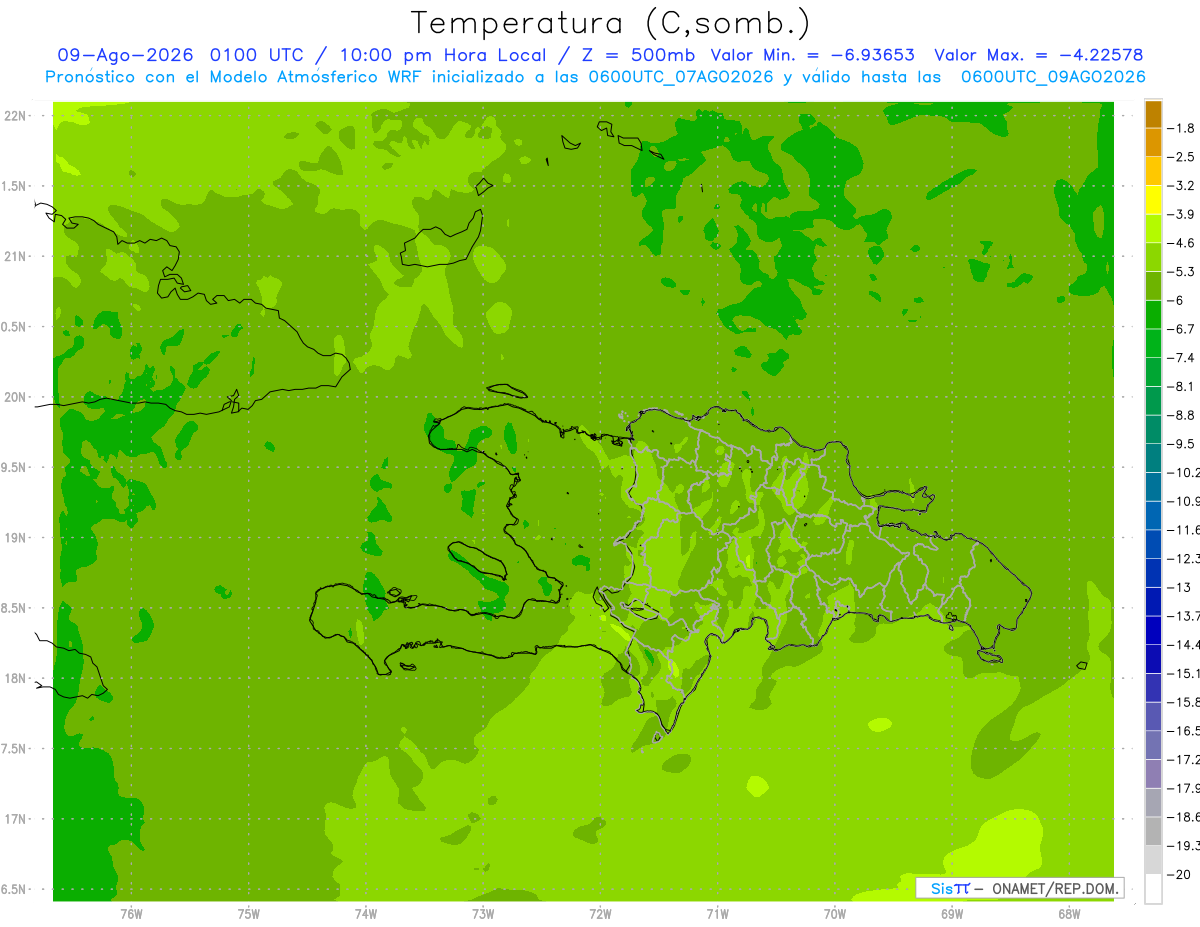The width and height of the screenshot is (1200, 927).
Task: Click the '19N' latitude label
Action: (14, 538)
